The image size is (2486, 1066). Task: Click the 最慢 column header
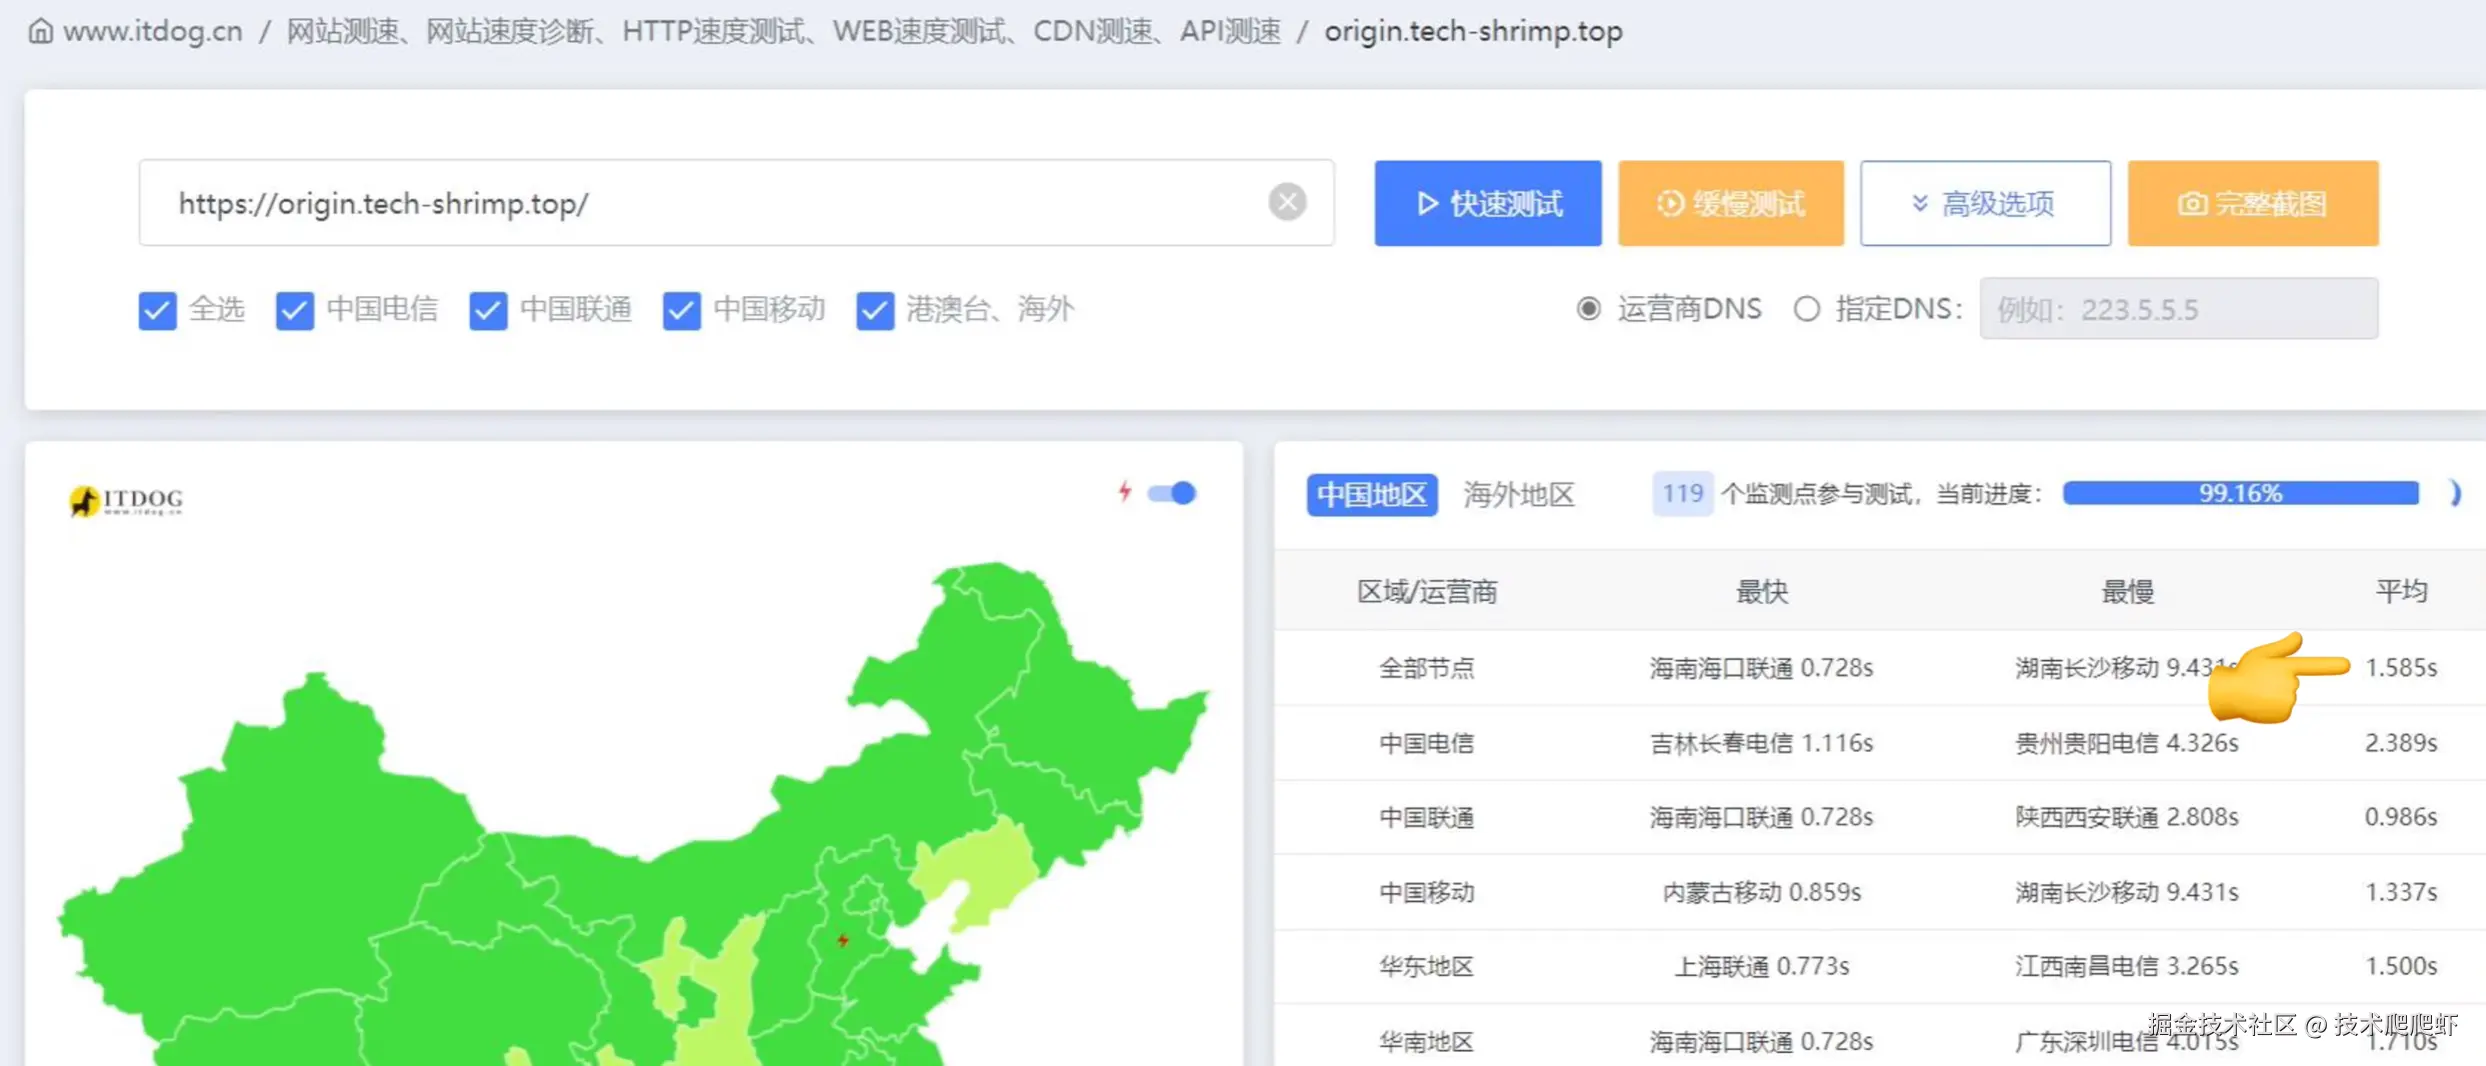point(2127,591)
